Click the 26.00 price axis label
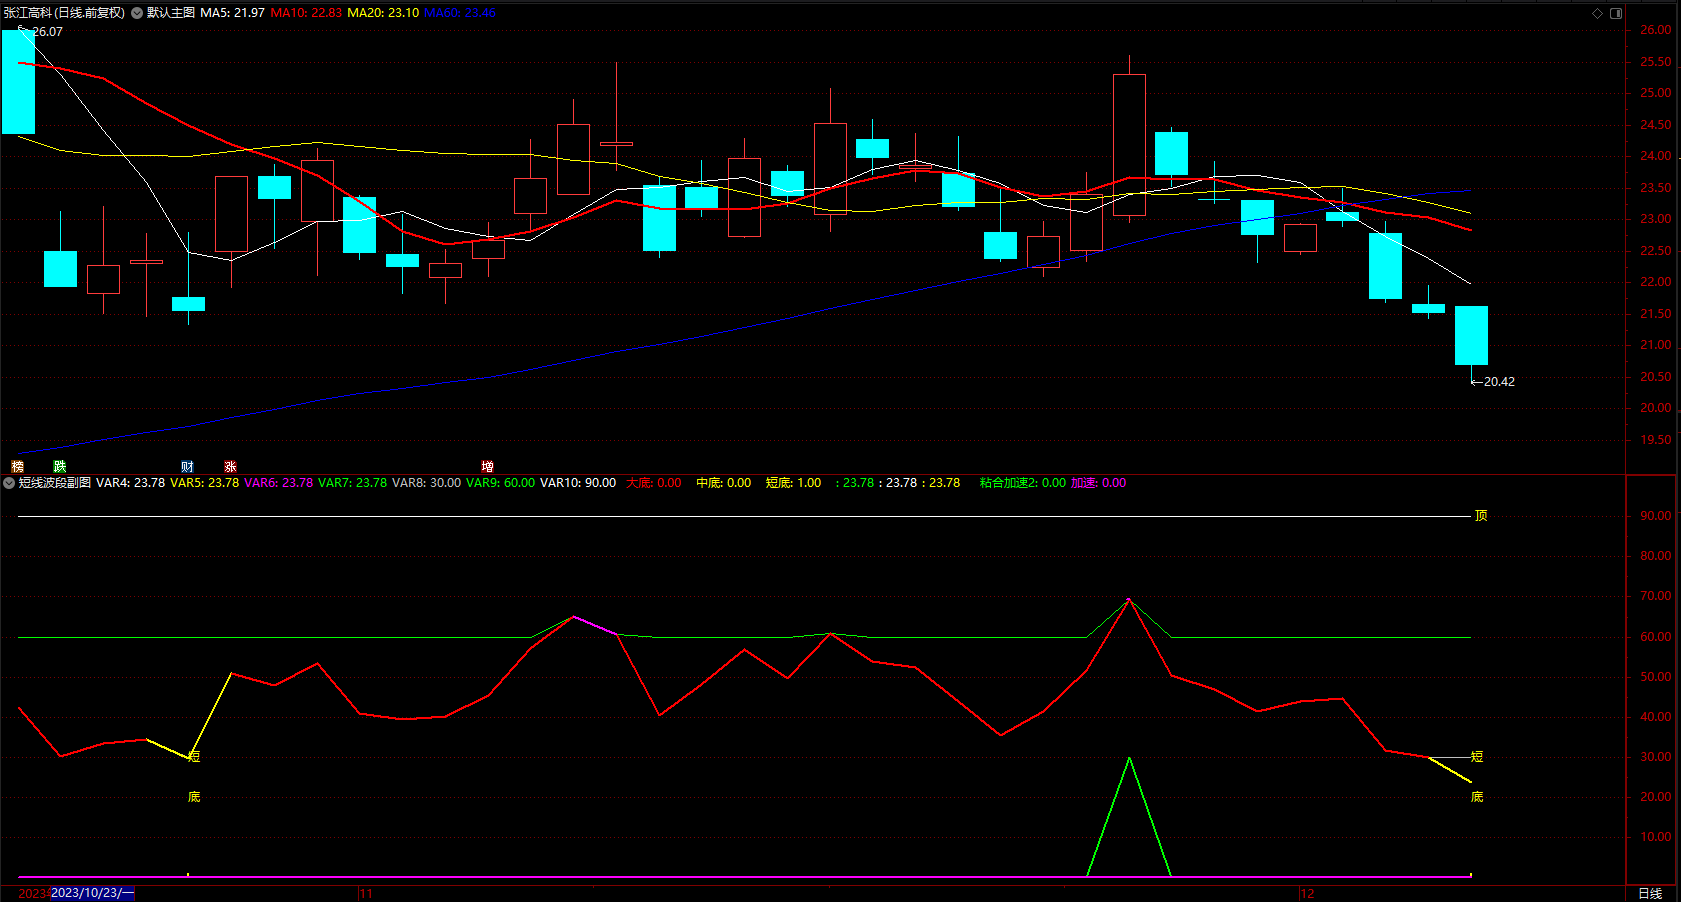Image resolution: width=1681 pixels, height=902 pixels. [1655, 30]
